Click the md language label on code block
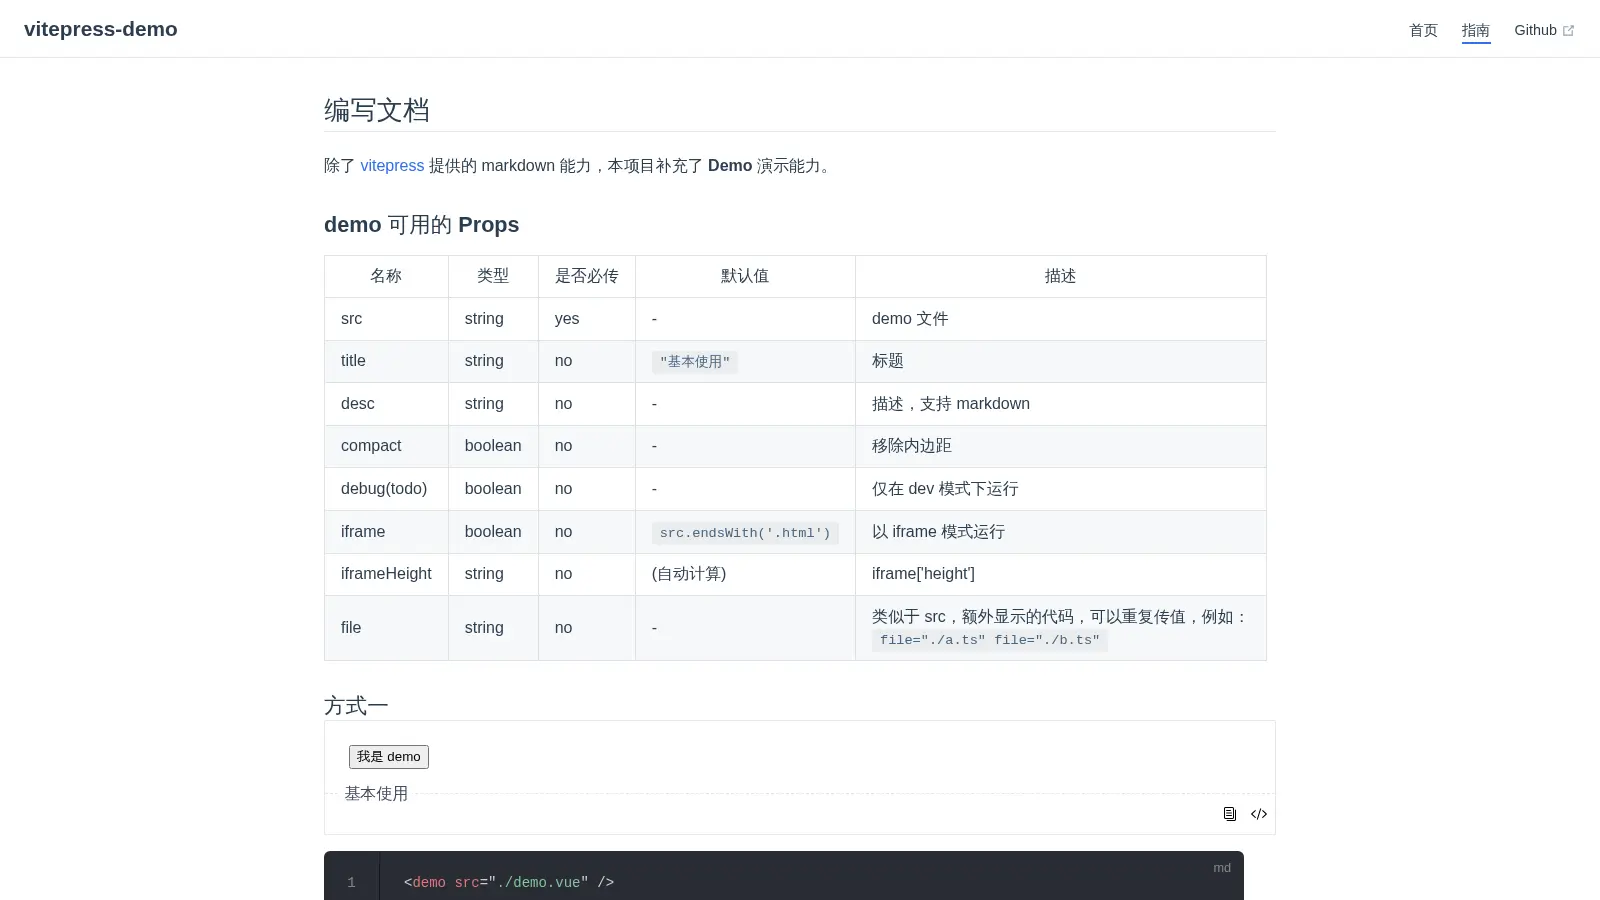 [x=1222, y=867]
